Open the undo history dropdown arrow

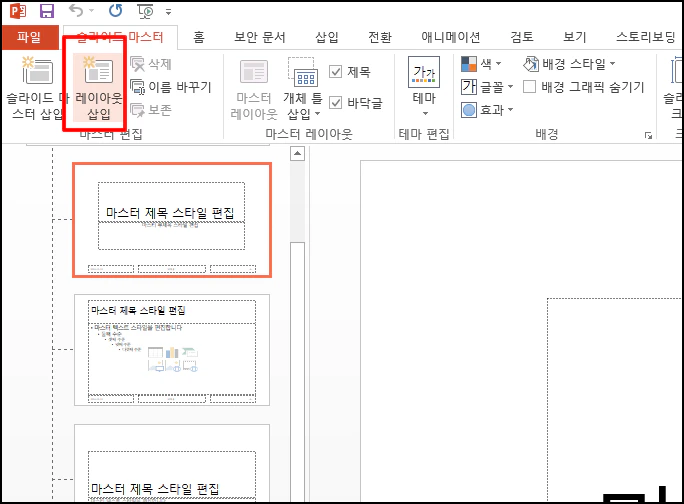pyautogui.click(x=92, y=10)
